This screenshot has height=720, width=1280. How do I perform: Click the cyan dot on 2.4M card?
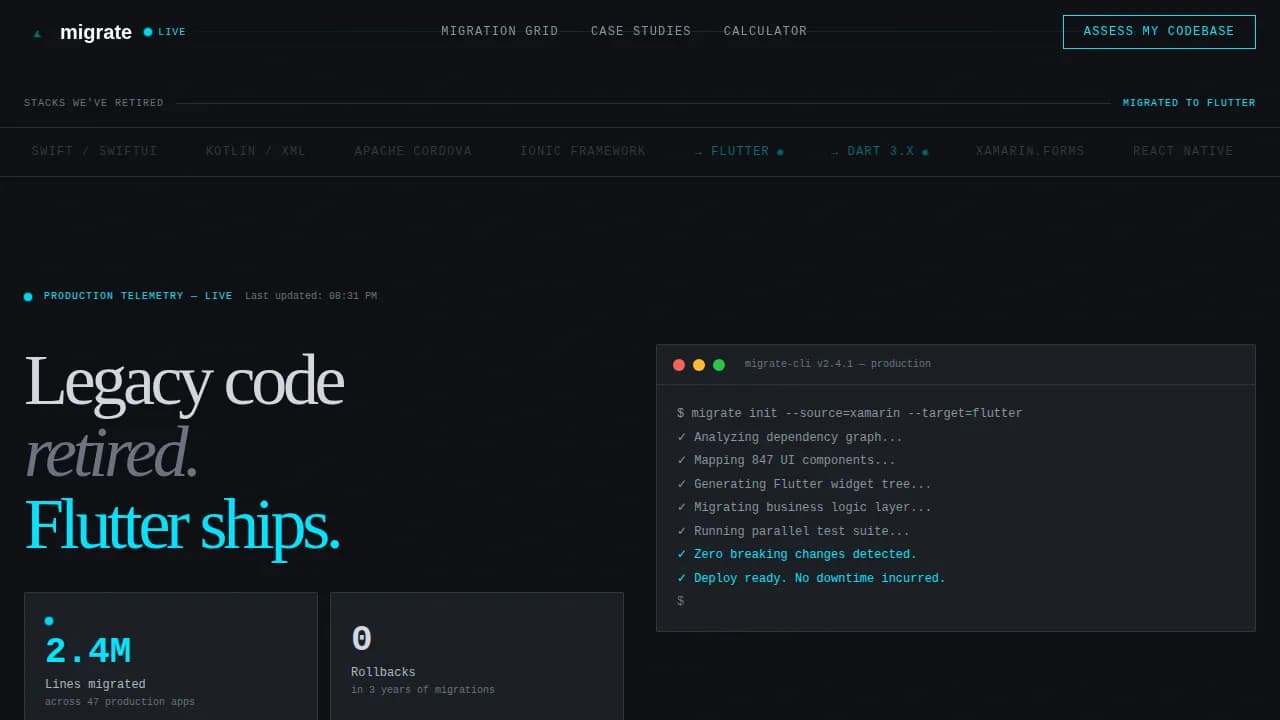click(49, 621)
